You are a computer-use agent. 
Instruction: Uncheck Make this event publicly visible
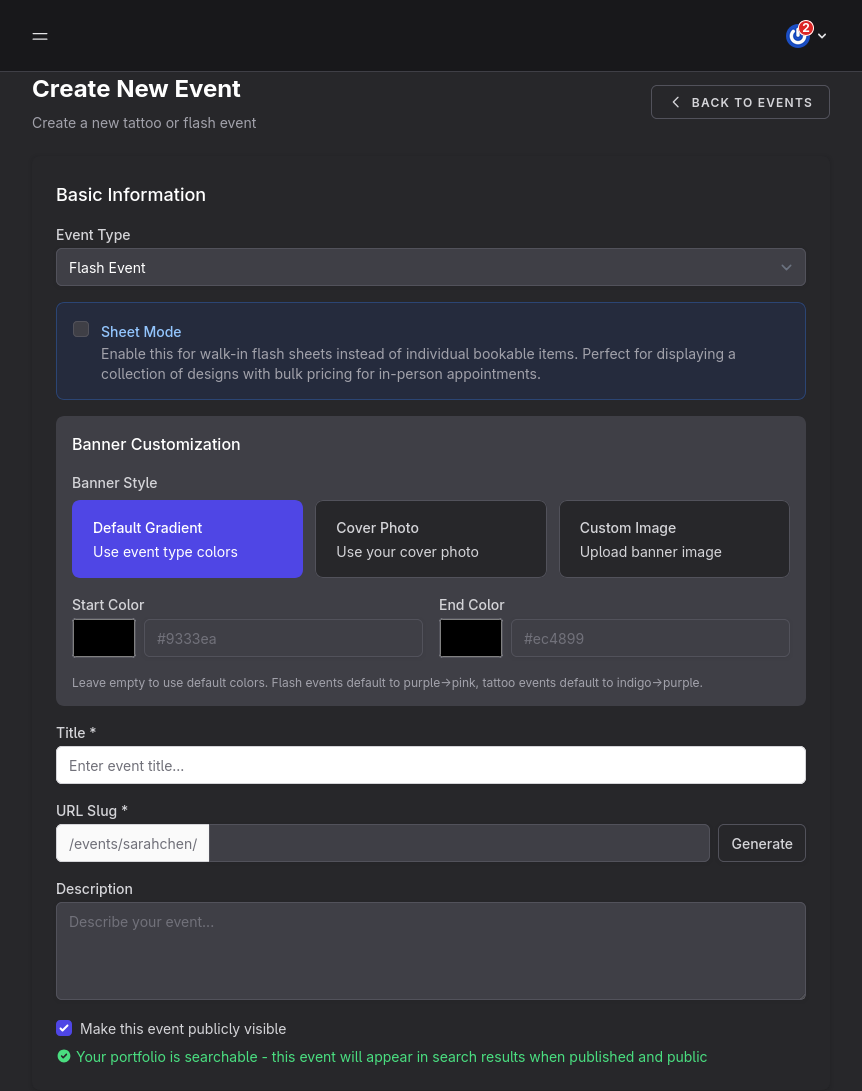[64, 1028]
